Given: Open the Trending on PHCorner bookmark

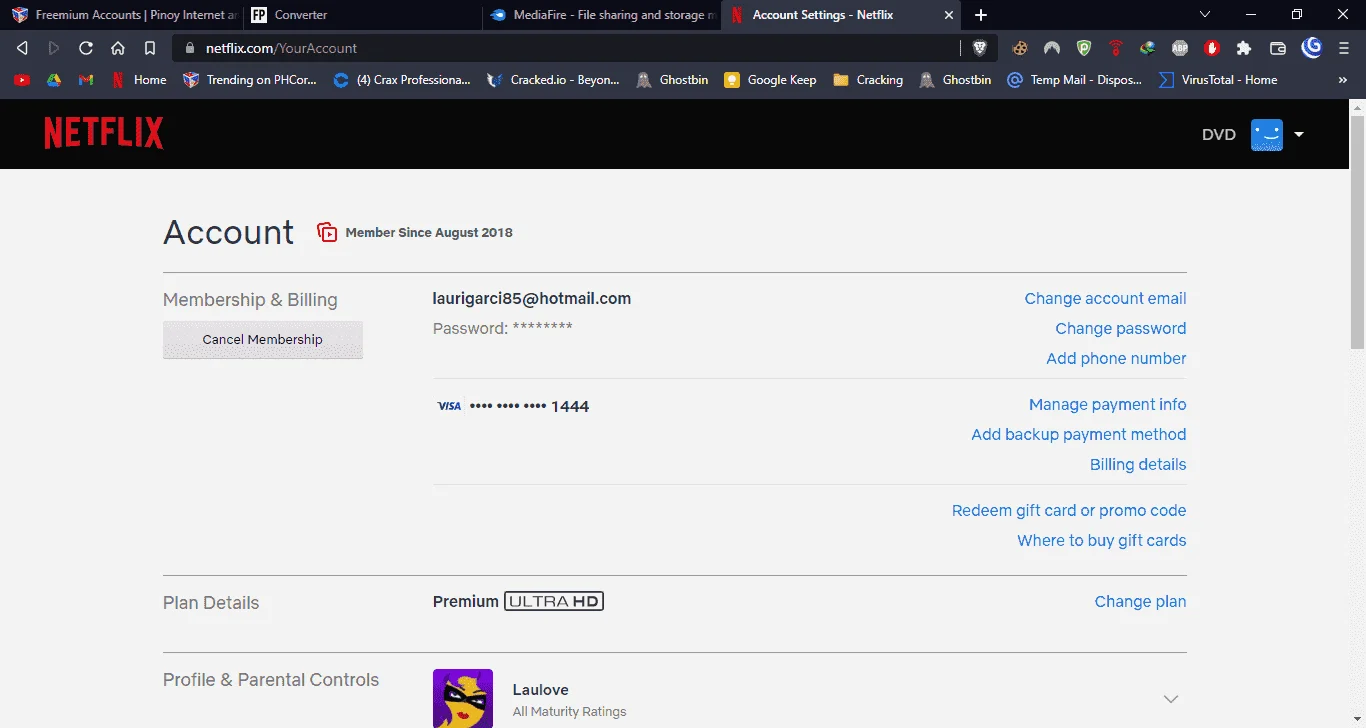Looking at the screenshot, I should tap(250, 80).
